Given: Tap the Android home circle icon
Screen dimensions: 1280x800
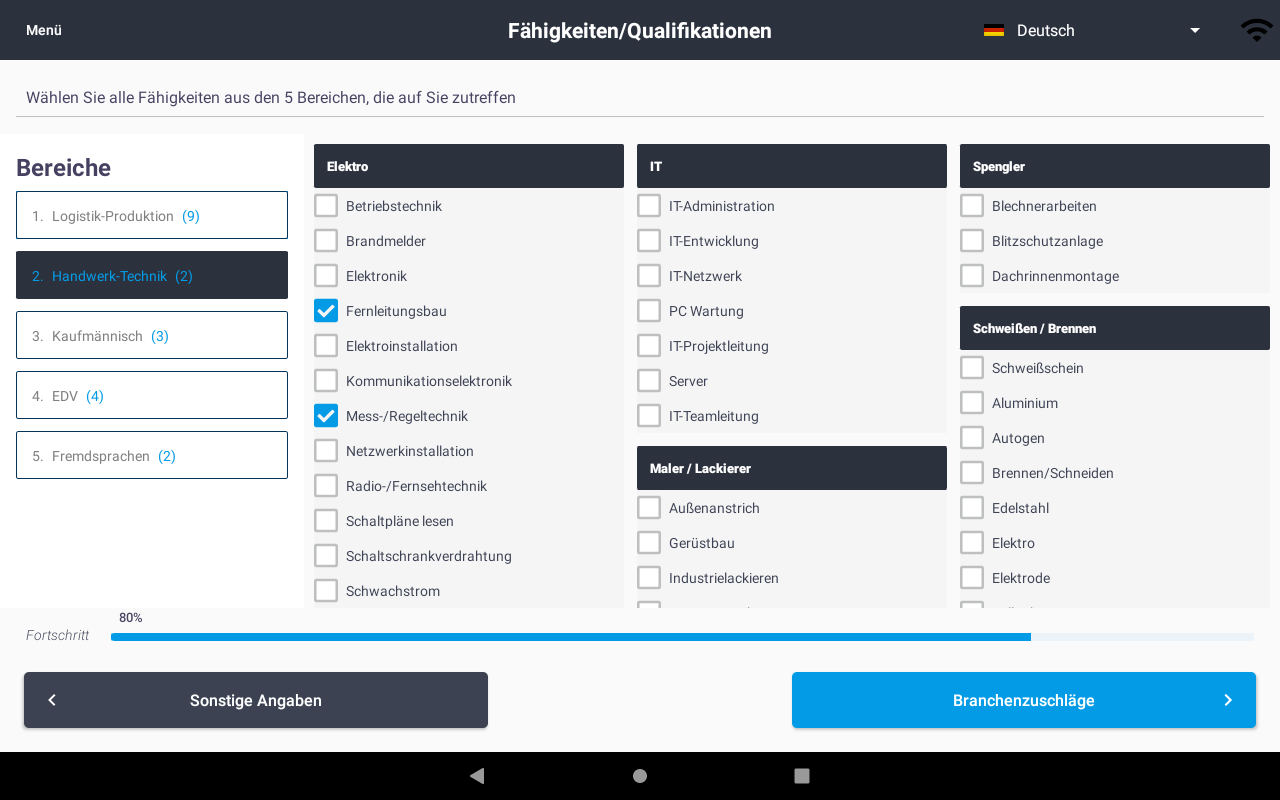Looking at the screenshot, I should (640, 775).
